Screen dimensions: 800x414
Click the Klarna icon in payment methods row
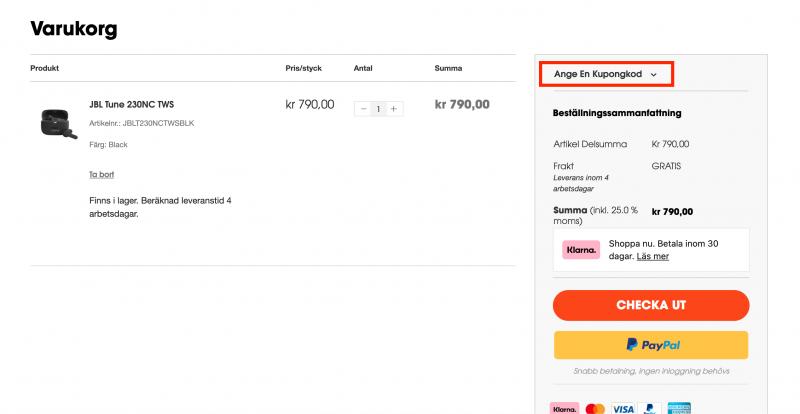click(564, 409)
